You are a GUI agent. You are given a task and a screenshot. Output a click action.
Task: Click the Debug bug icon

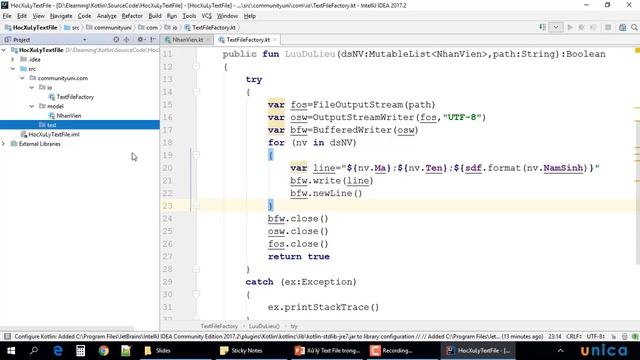pyautogui.click(x=581, y=27)
